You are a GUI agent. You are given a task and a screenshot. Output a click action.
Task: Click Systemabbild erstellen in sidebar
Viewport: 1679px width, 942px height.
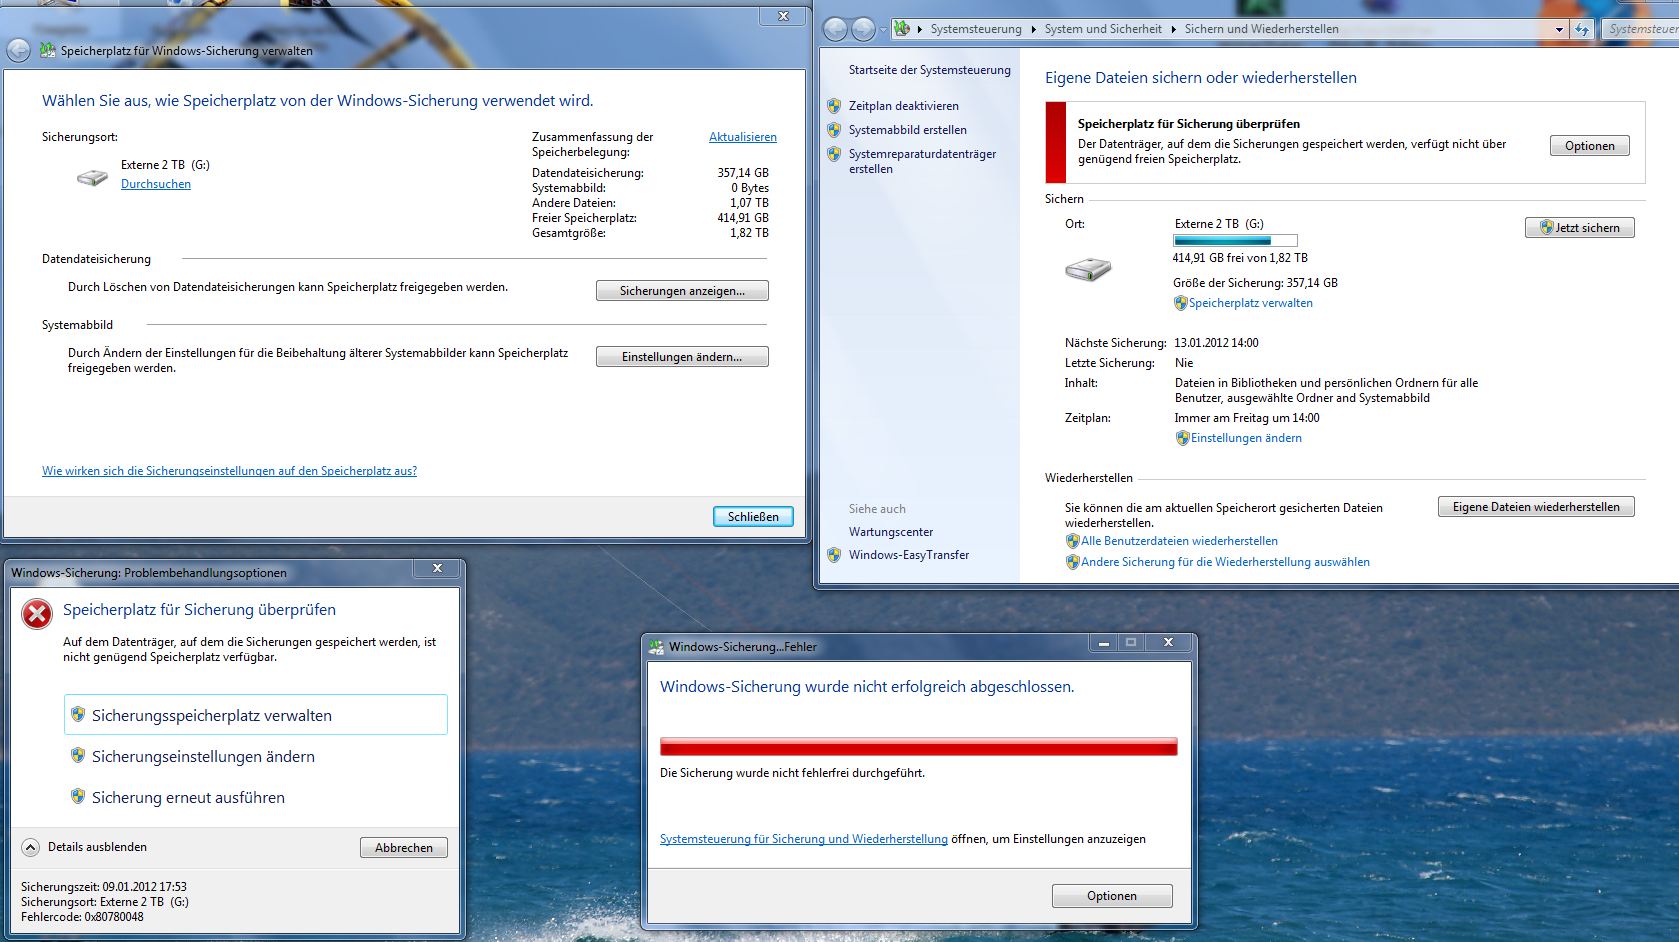coord(908,130)
